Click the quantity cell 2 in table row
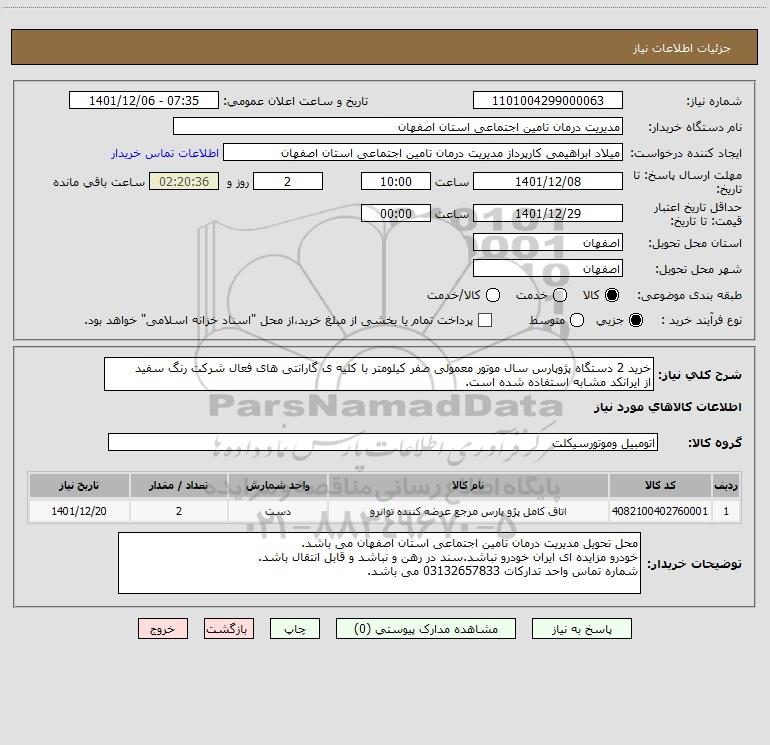 (x=178, y=511)
